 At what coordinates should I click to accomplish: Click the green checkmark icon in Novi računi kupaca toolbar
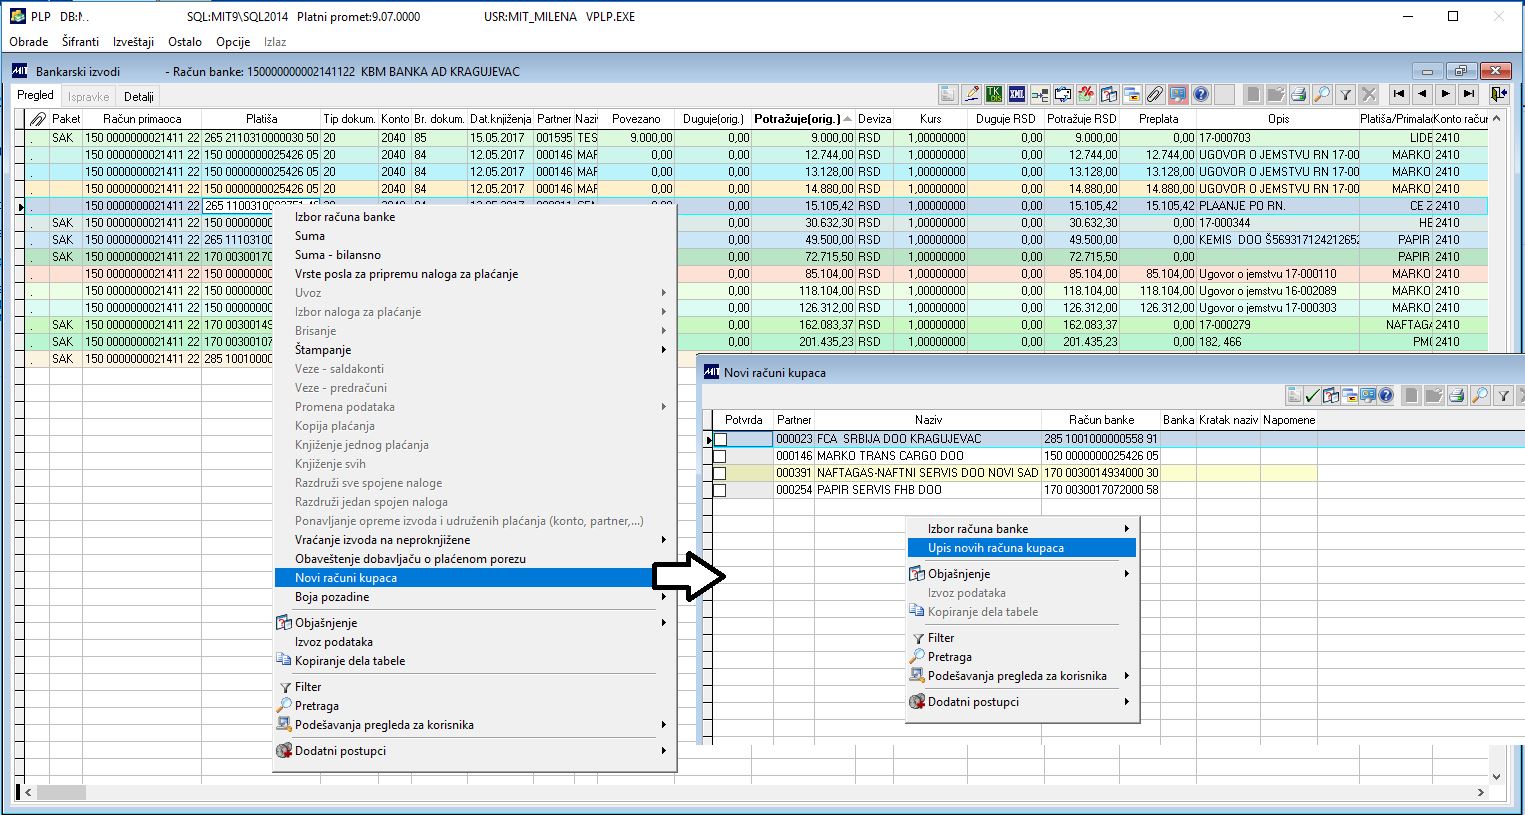pos(1313,396)
